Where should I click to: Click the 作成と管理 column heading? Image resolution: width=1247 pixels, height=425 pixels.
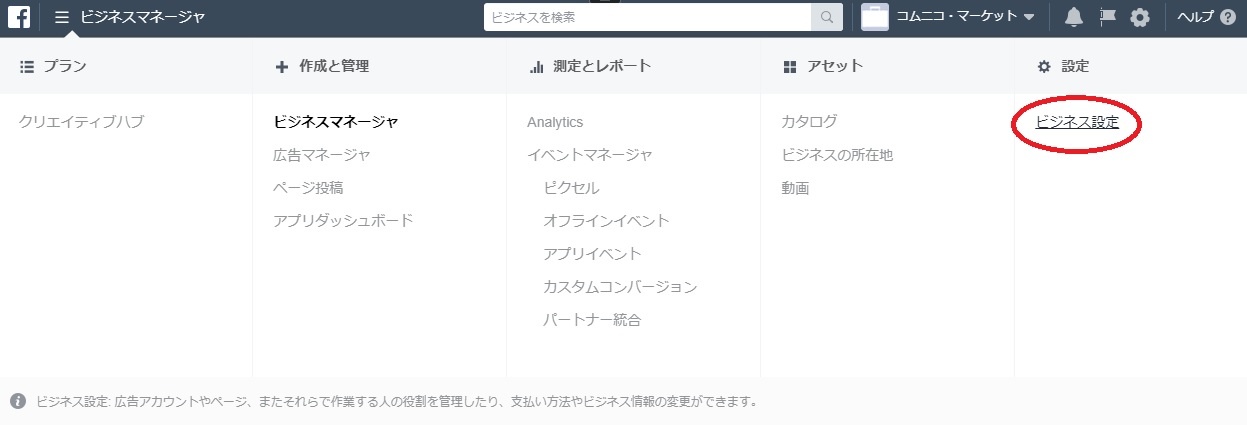pos(322,66)
